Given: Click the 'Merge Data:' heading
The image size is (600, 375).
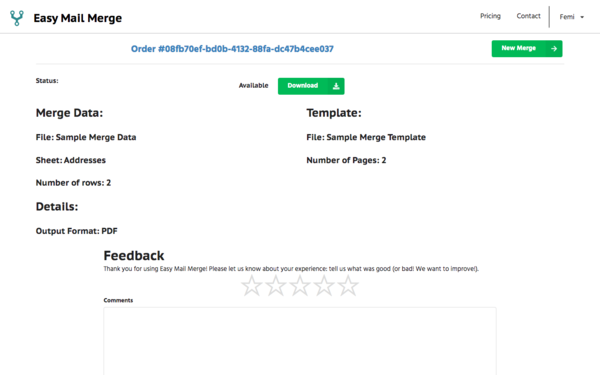Looking at the screenshot, I should pos(69,113).
